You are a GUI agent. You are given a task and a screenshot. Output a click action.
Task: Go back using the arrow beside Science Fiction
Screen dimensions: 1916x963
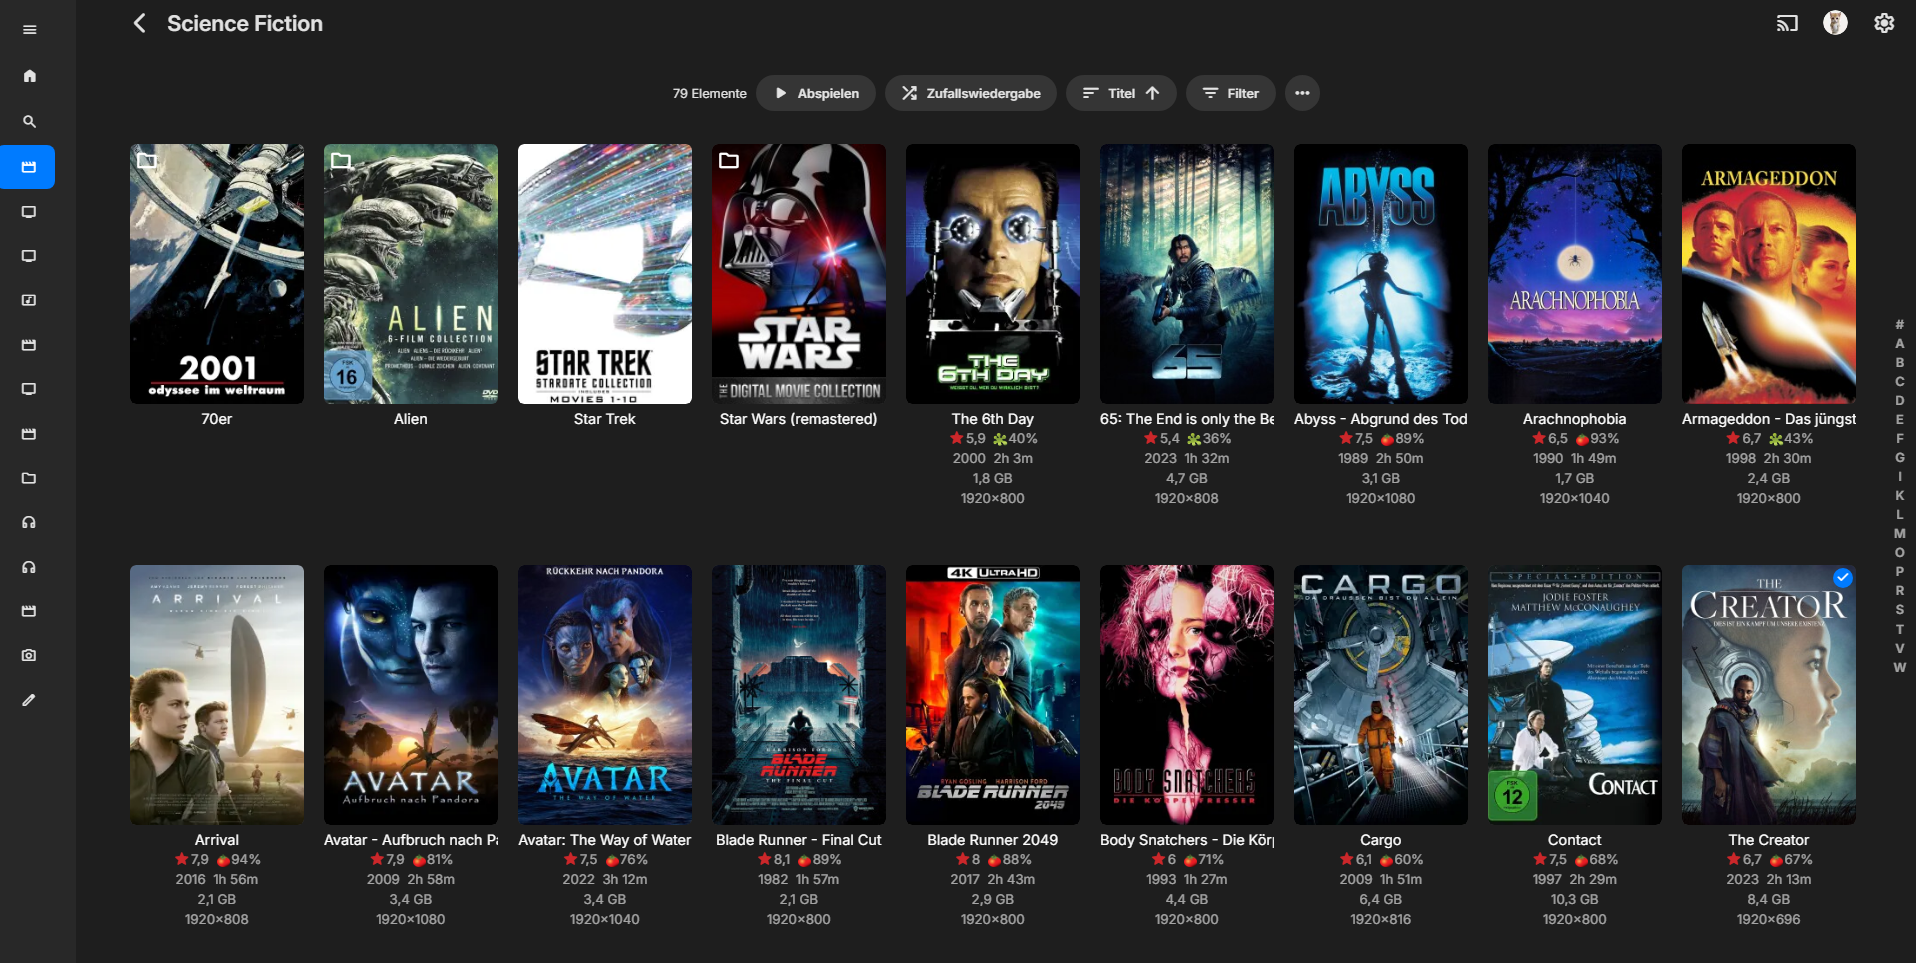pyautogui.click(x=139, y=23)
